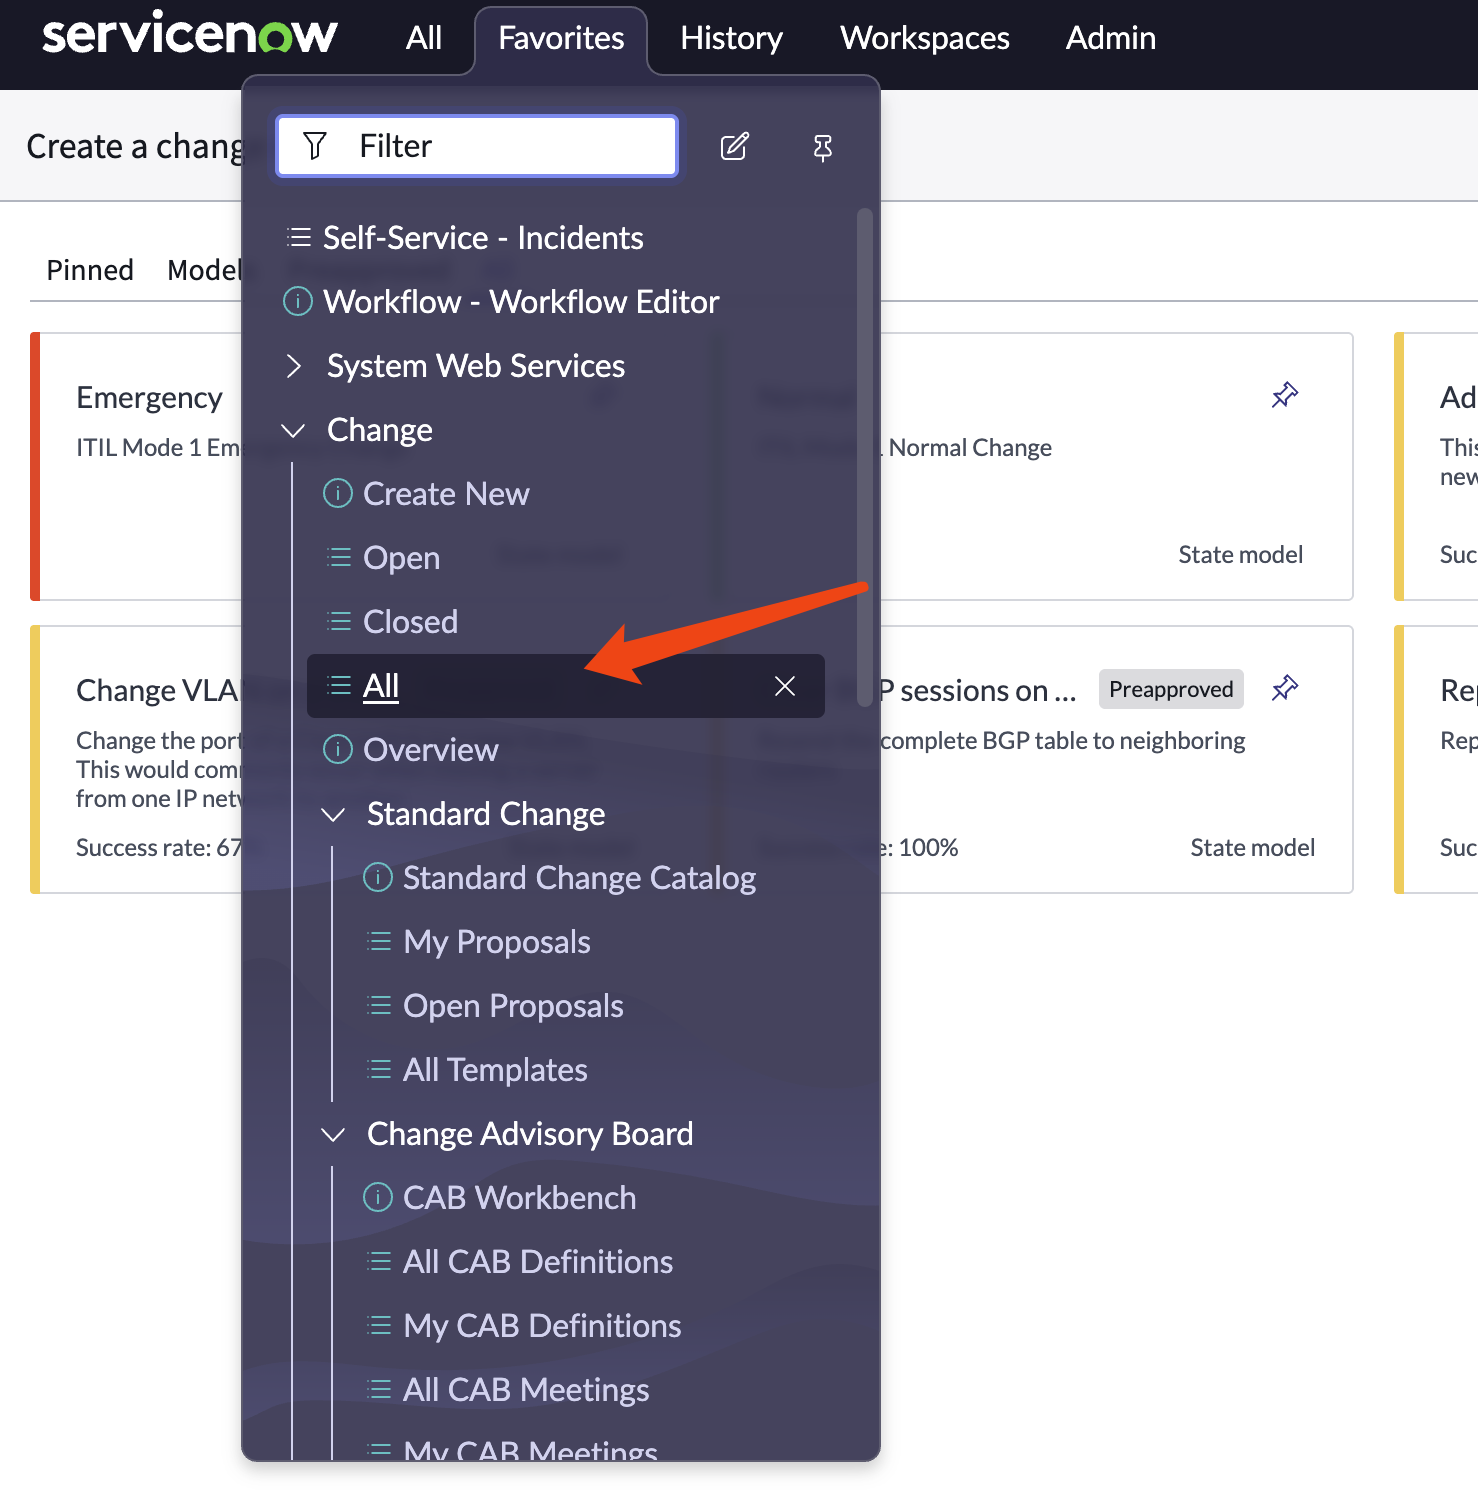Open CAB Workbench link

519,1198
